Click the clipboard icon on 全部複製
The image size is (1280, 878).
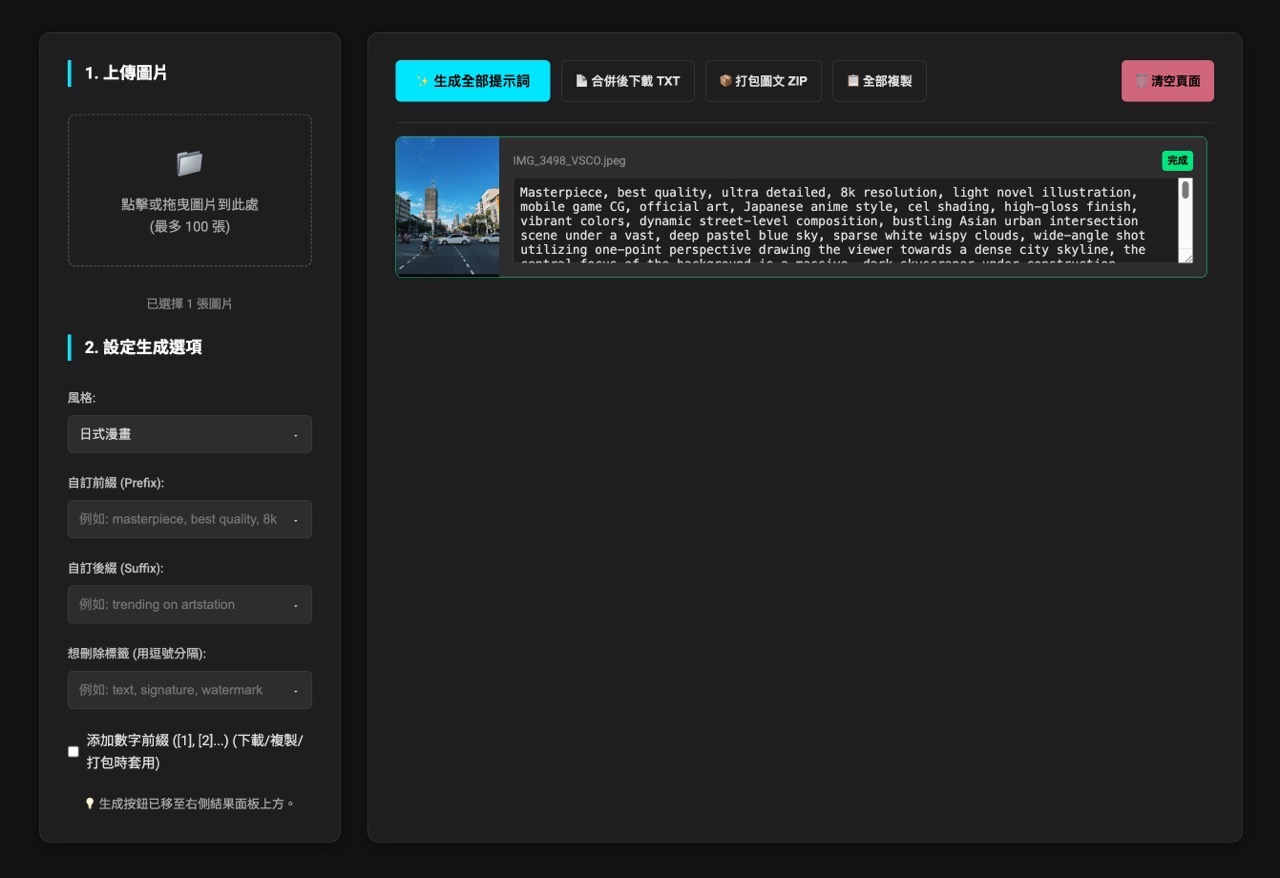click(852, 81)
